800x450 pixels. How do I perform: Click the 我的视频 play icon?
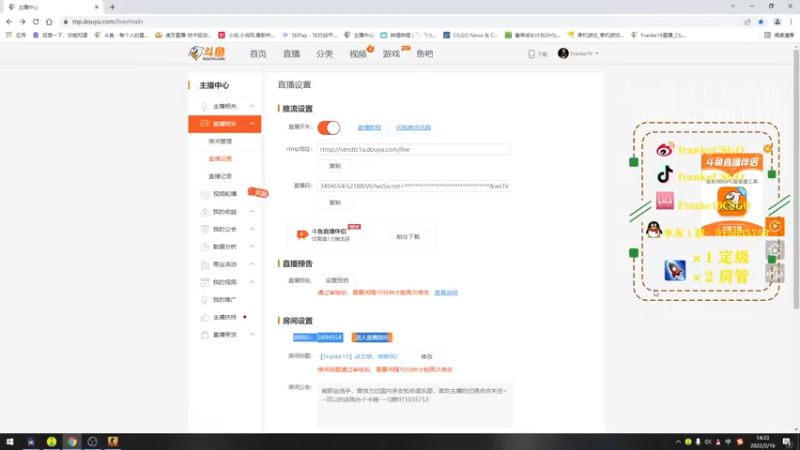coord(205,282)
